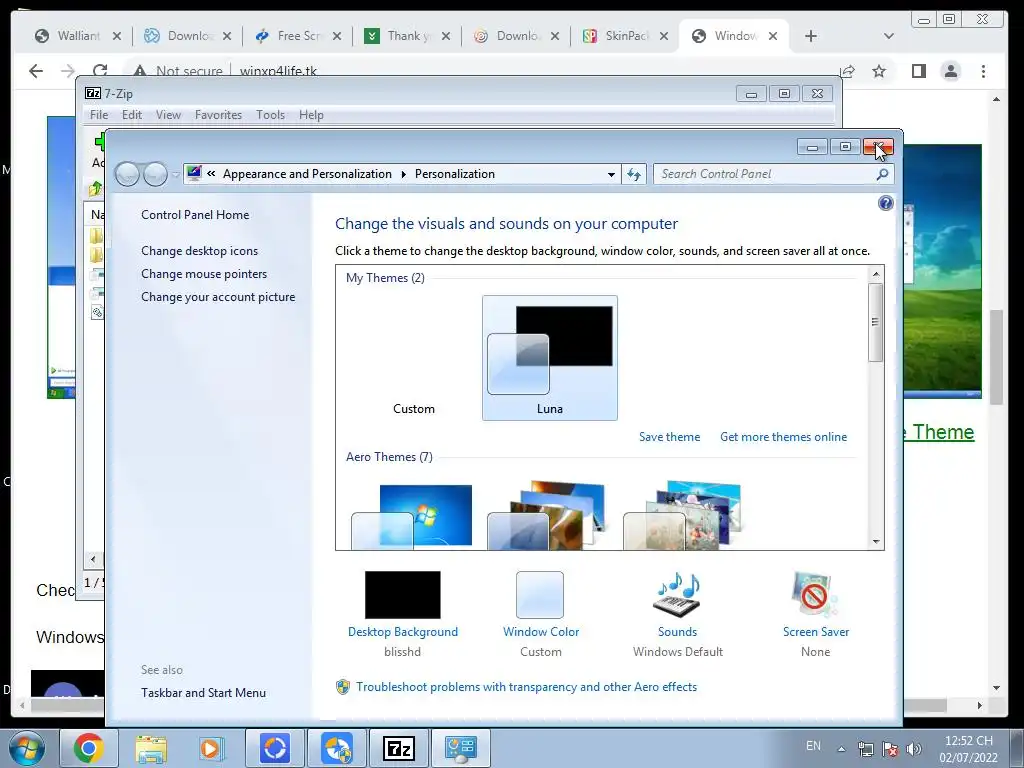This screenshot has height=768, width=1024.
Task: Bookmark this page with the star icon
Action: click(879, 71)
